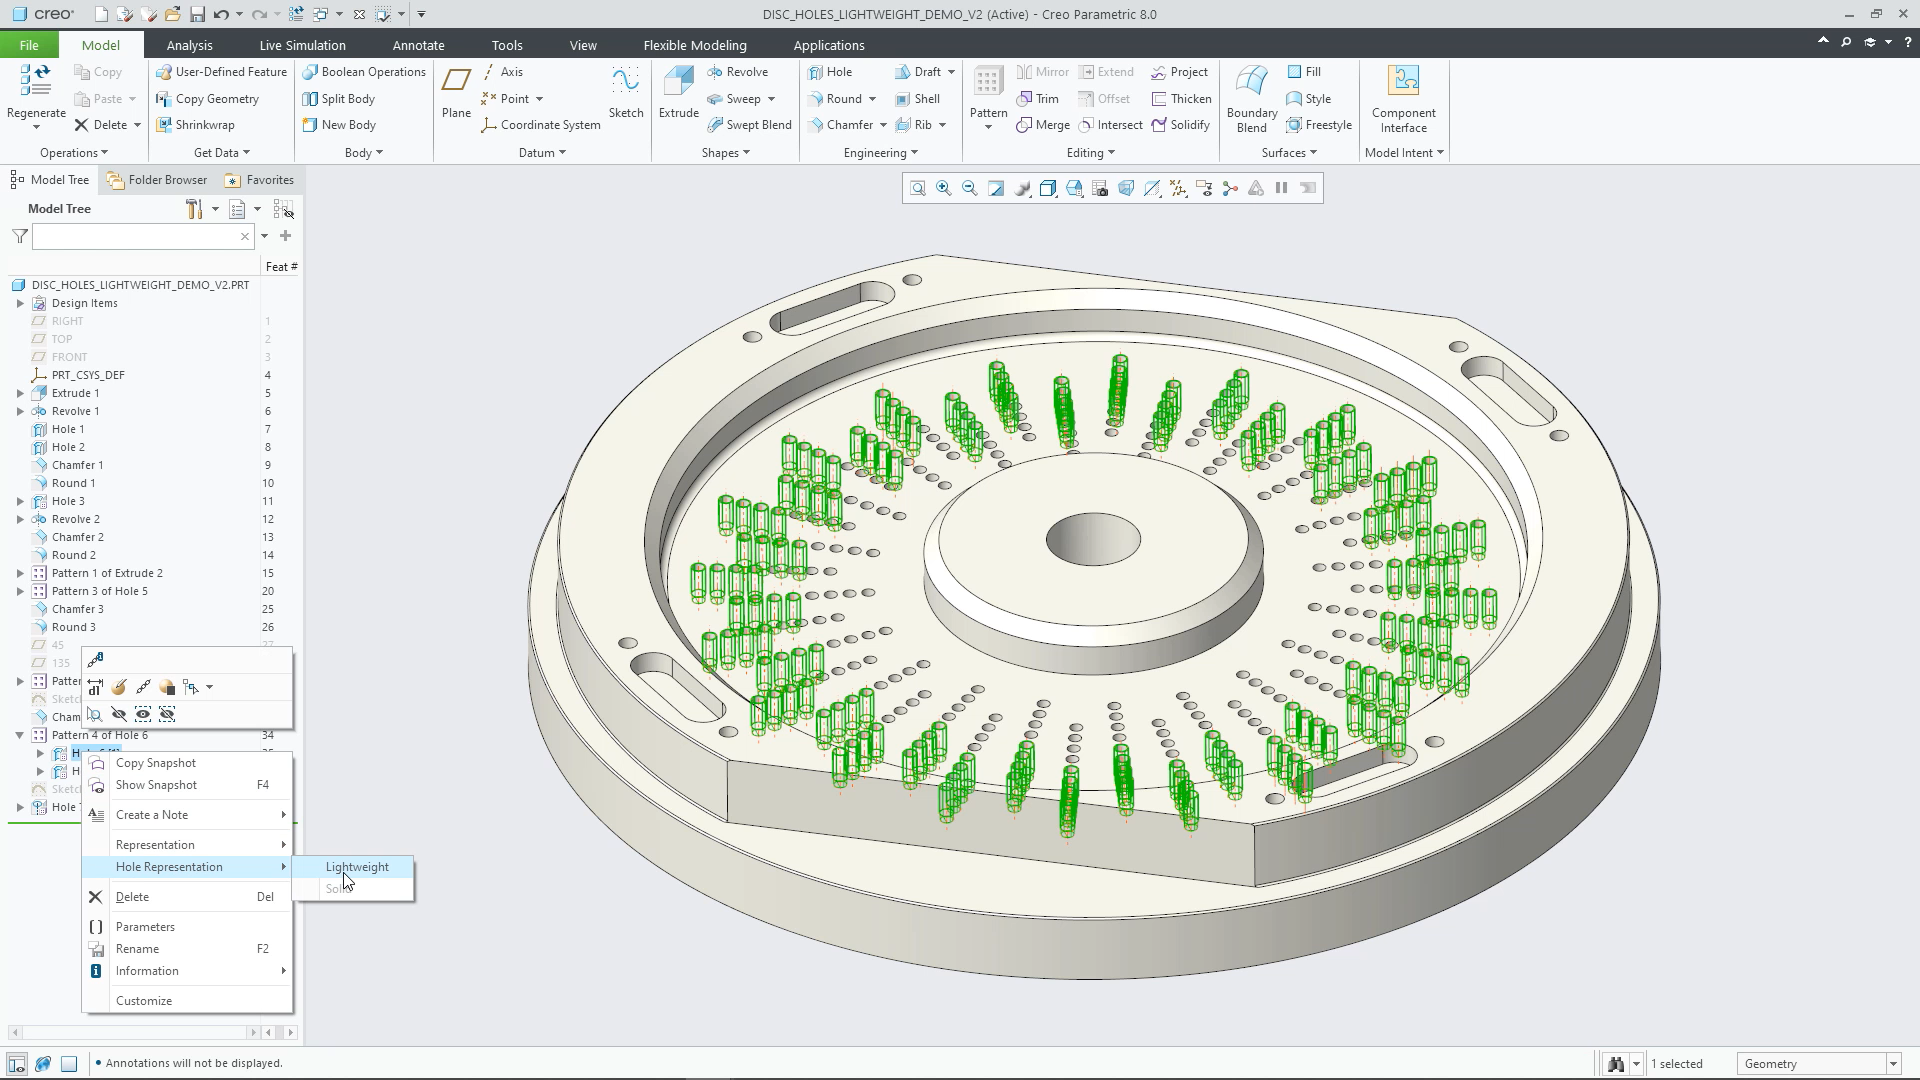Click Copy Snapshot in context menu
Screen dimensions: 1920x1080
click(188, 763)
